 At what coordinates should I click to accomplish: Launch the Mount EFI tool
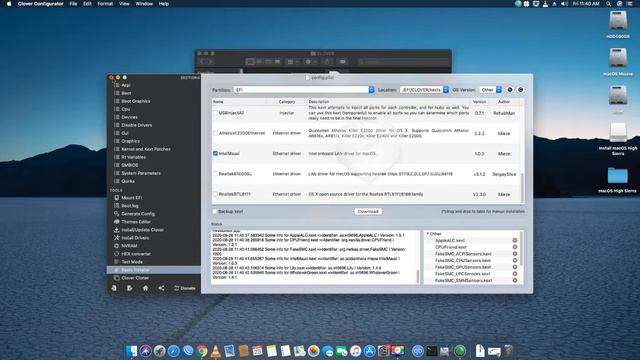[x=131, y=198]
